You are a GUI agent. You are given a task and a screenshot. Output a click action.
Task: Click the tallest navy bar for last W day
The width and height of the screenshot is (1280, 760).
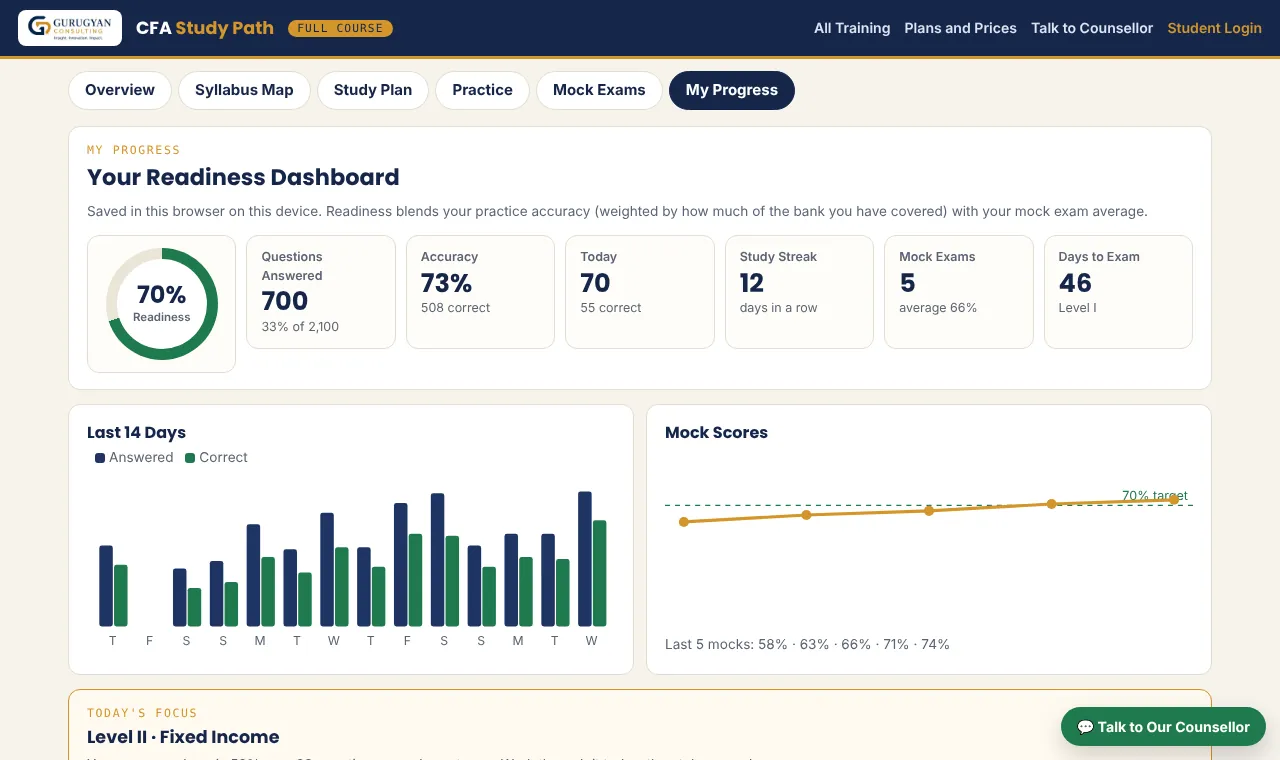(x=585, y=559)
